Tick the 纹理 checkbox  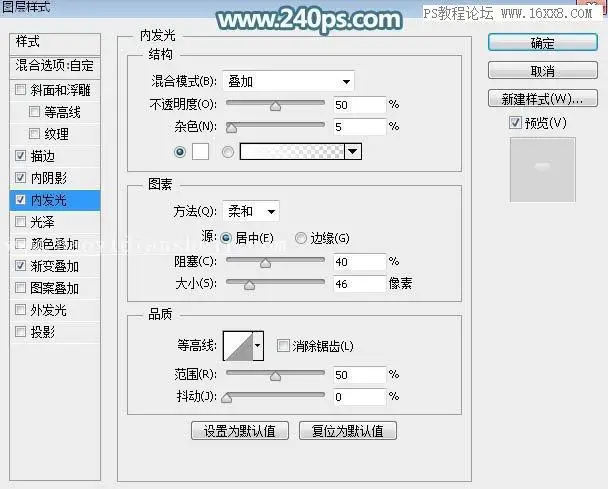pyautogui.click(x=35, y=134)
